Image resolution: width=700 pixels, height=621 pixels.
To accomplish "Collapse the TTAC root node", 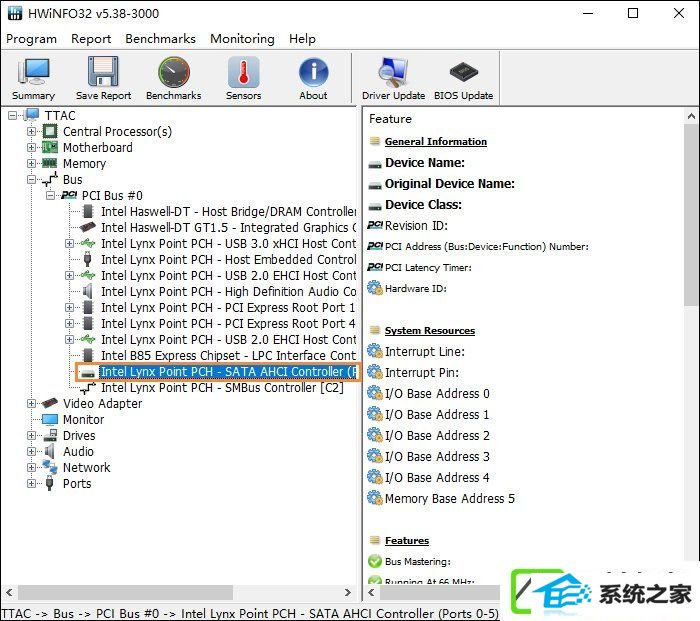I will tap(12, 116).
